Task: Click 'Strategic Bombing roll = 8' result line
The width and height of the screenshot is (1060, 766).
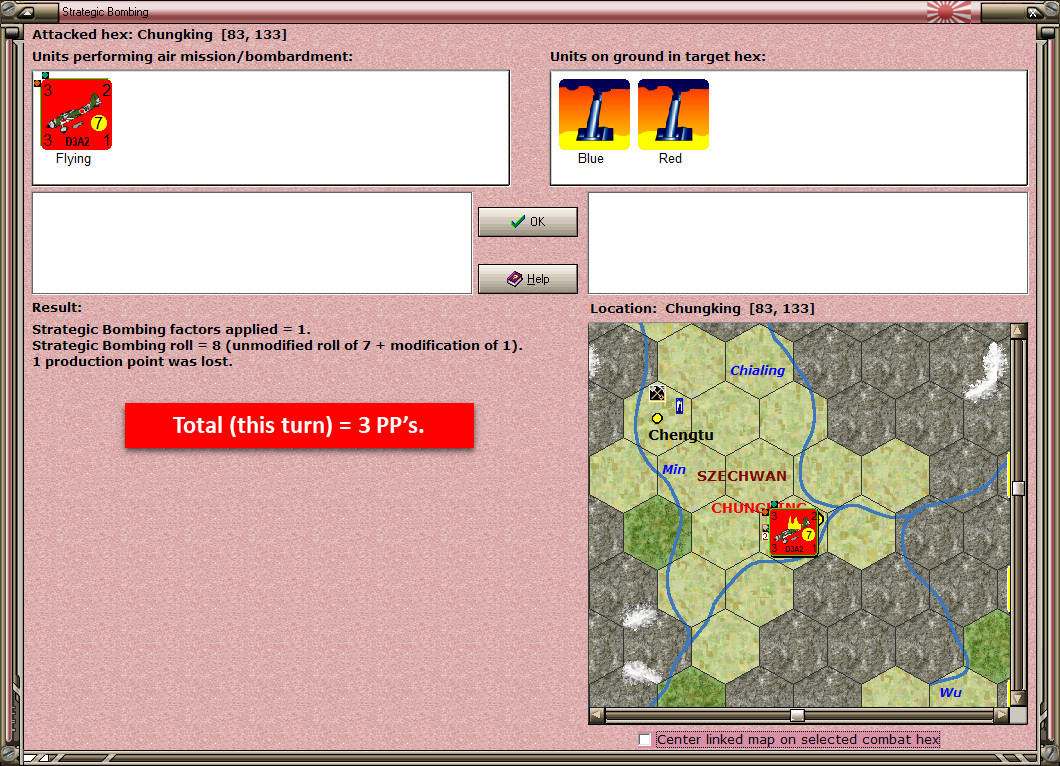Action: [277, 345]
